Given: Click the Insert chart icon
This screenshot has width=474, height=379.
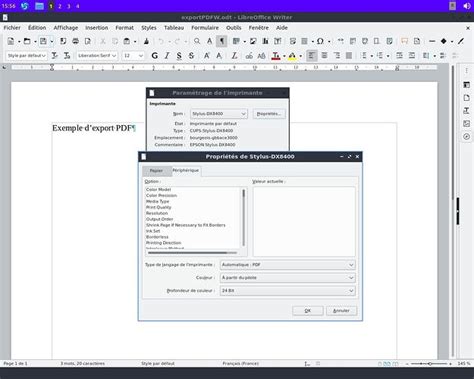Looking at the screenshot, I should 265,41.
